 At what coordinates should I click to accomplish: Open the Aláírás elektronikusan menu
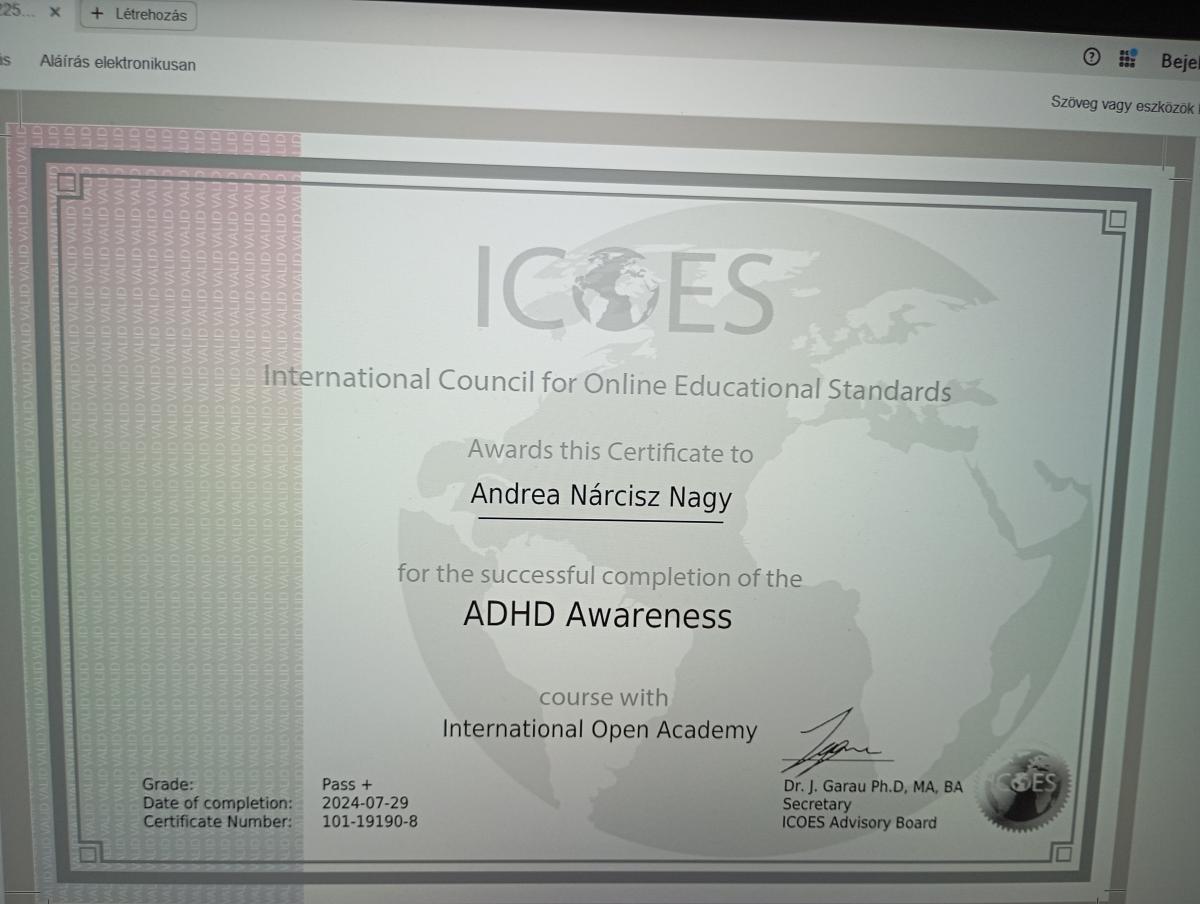pyautogui.click(x=117, y=63)
